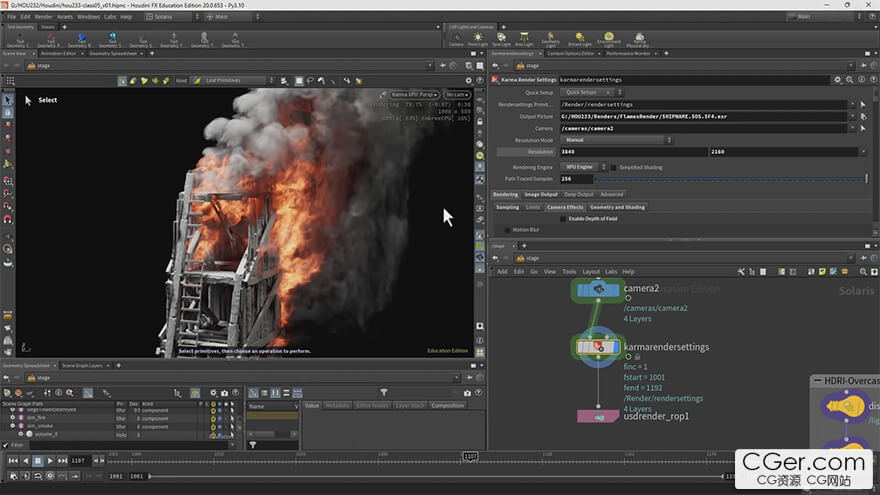The image size is (880, 495).
Task: Click the parameter search magnifier icon
Action: pos(850,80)
